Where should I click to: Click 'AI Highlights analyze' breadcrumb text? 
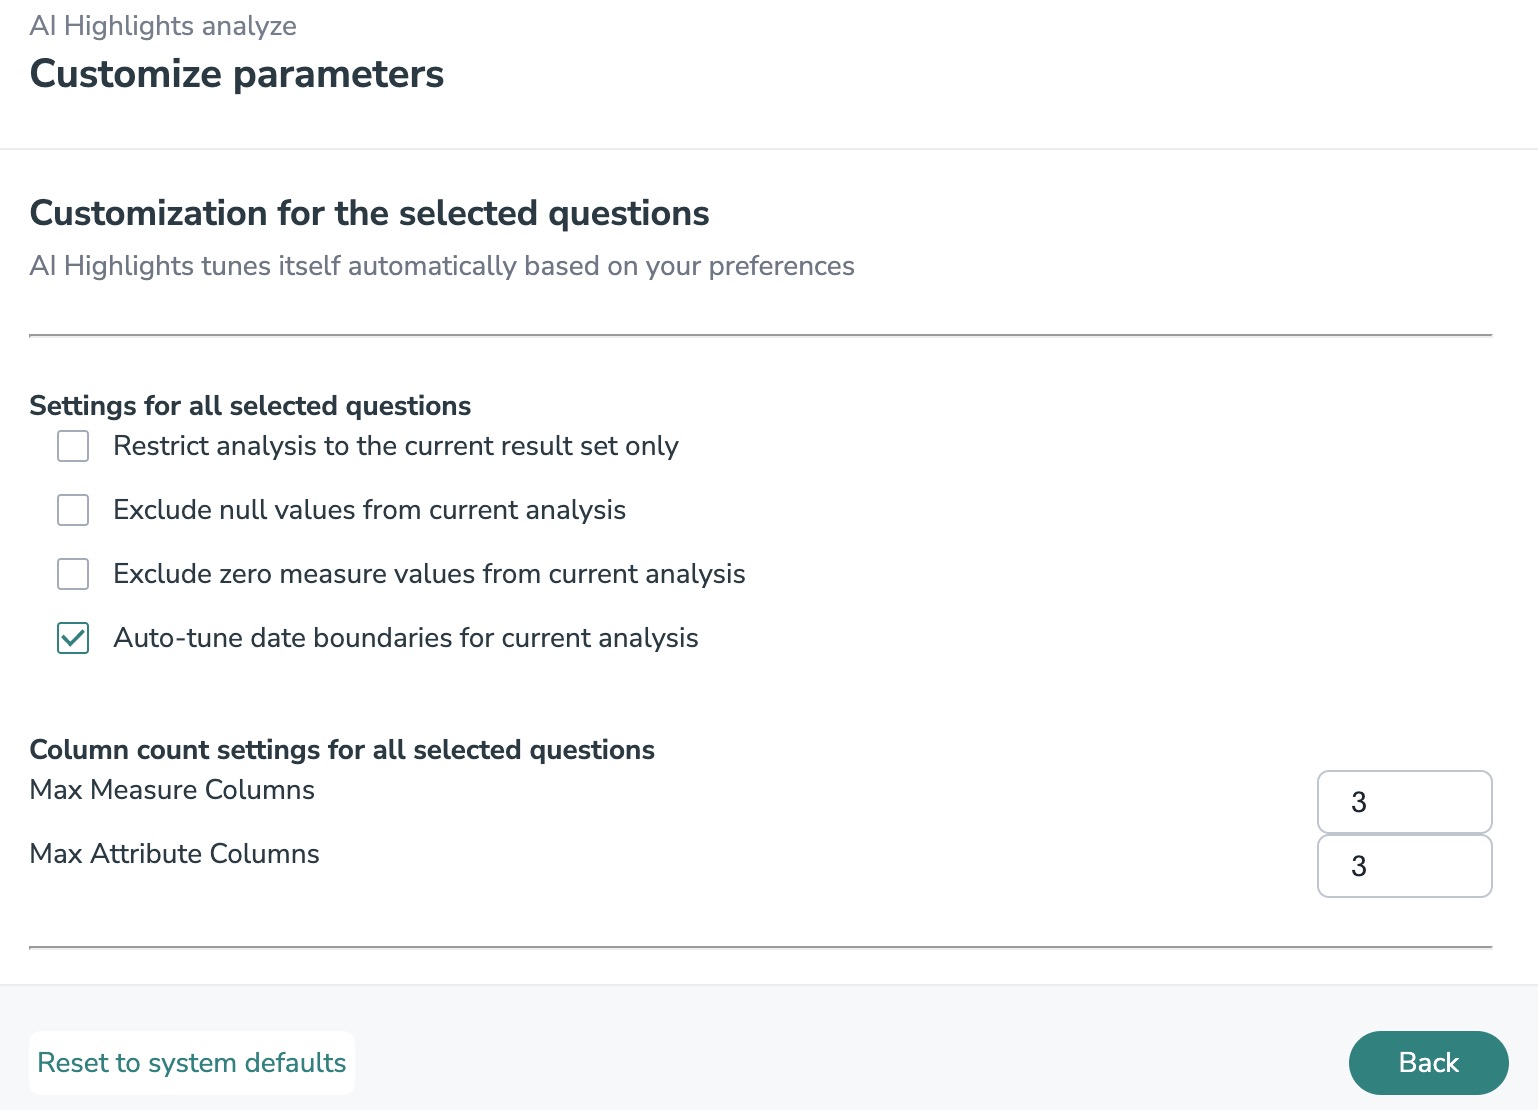pyautogui.click(x=163, y=26)
